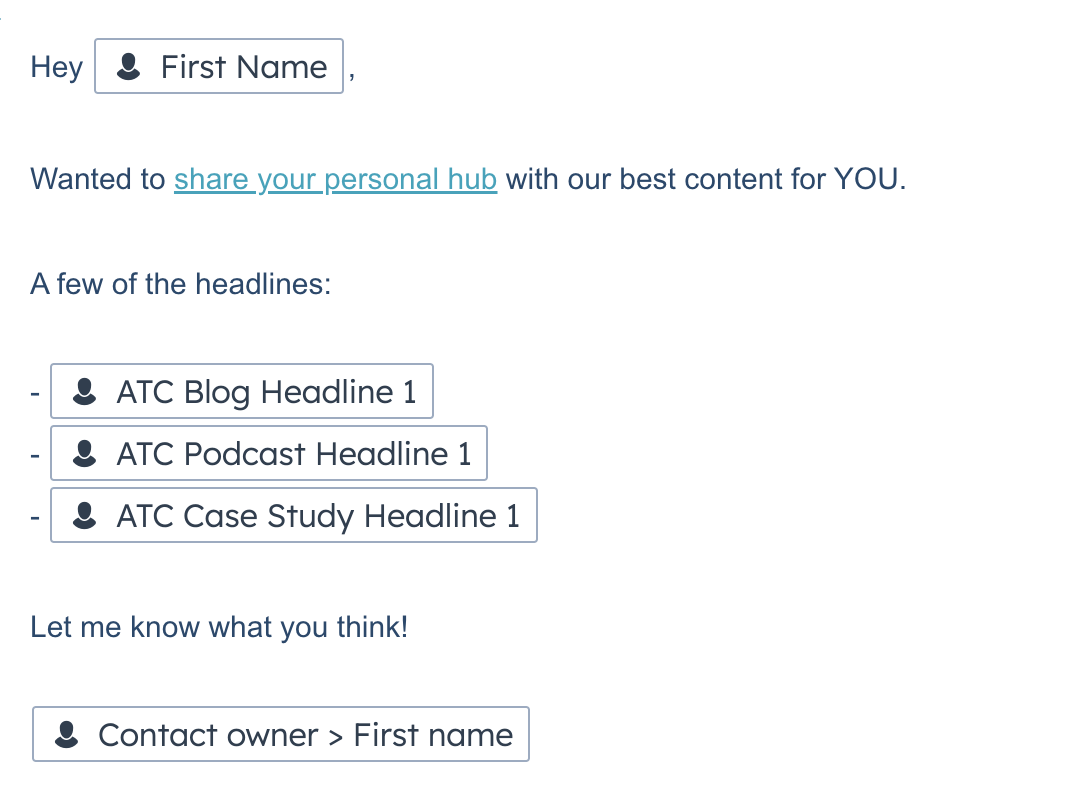Click the person icon in the Contact owner token

tap(66, 734)
